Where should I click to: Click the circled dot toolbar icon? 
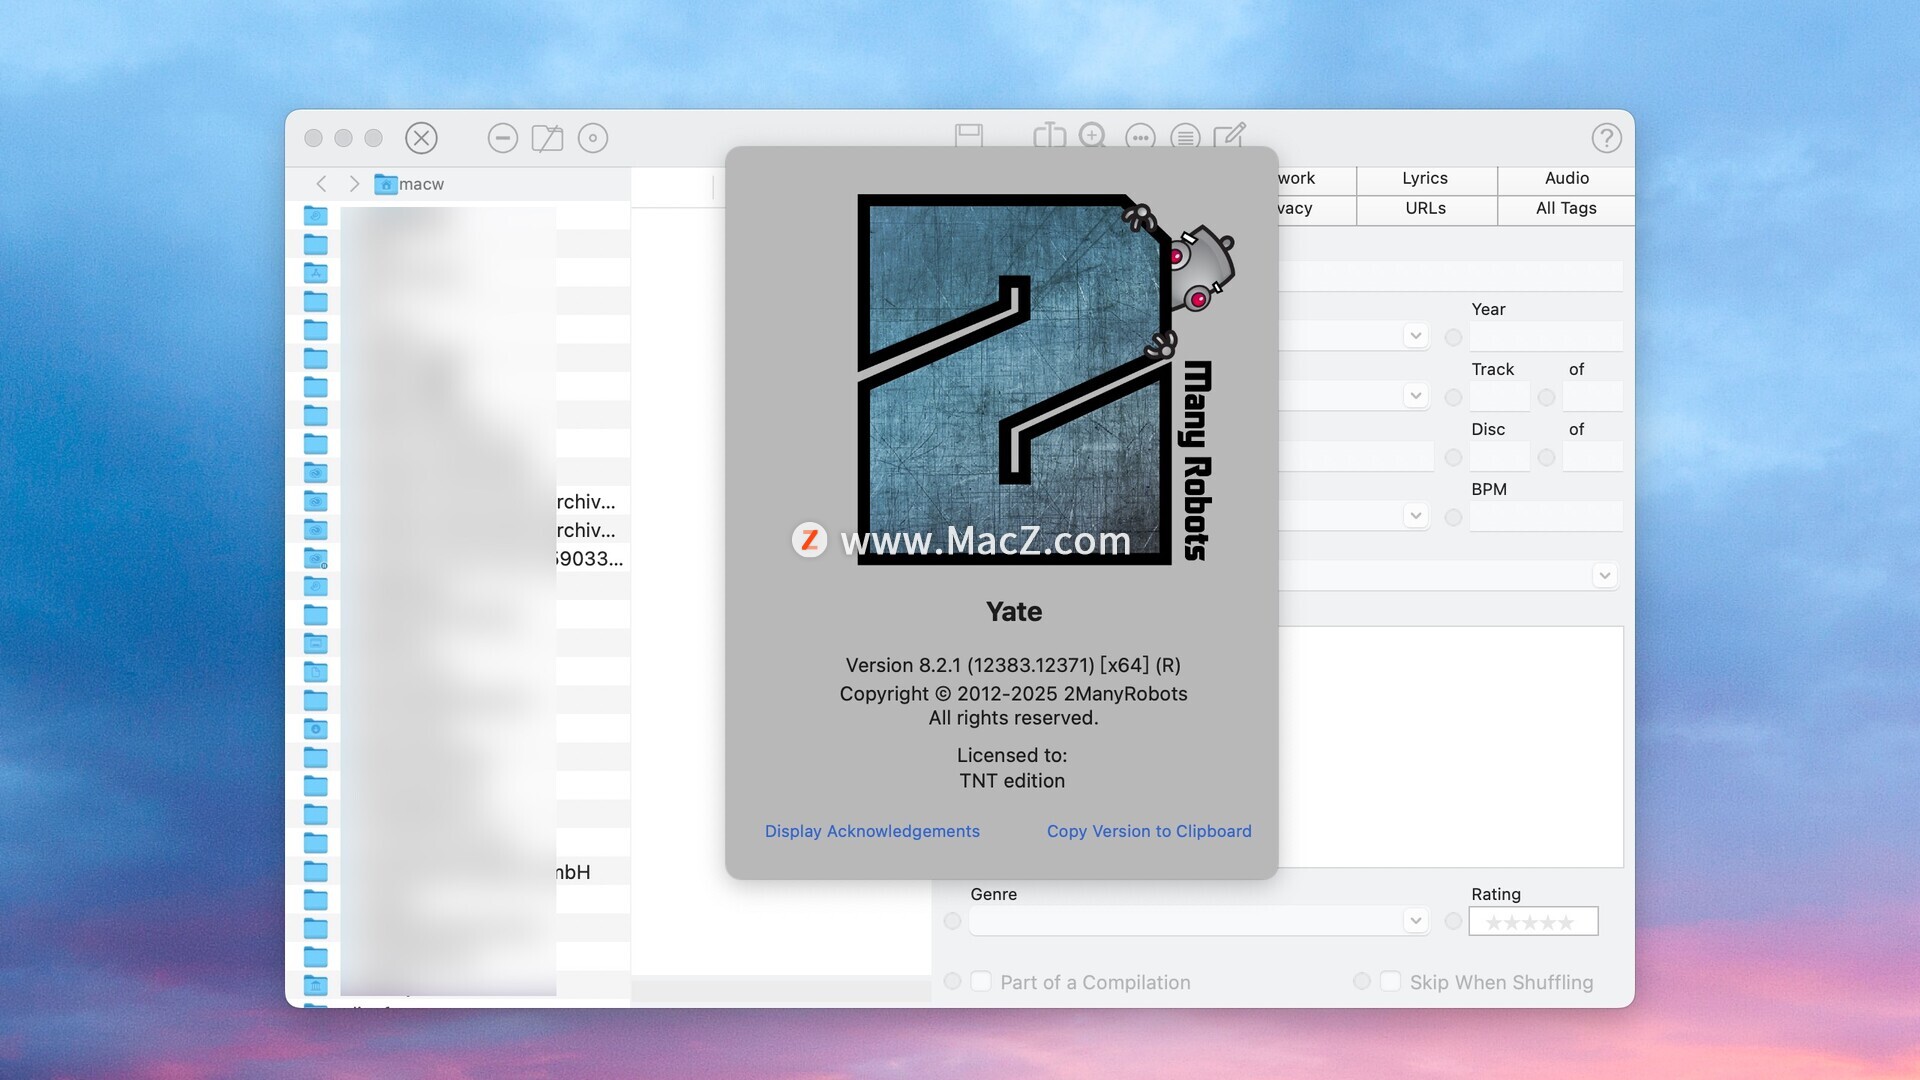(x=593, y=138)
